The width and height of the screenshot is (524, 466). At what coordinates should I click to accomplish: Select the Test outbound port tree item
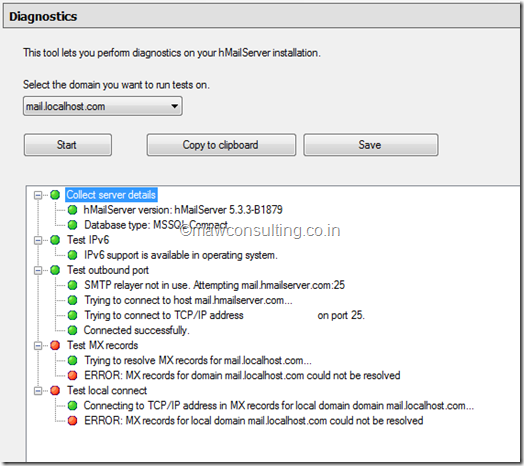coord(108,270)
